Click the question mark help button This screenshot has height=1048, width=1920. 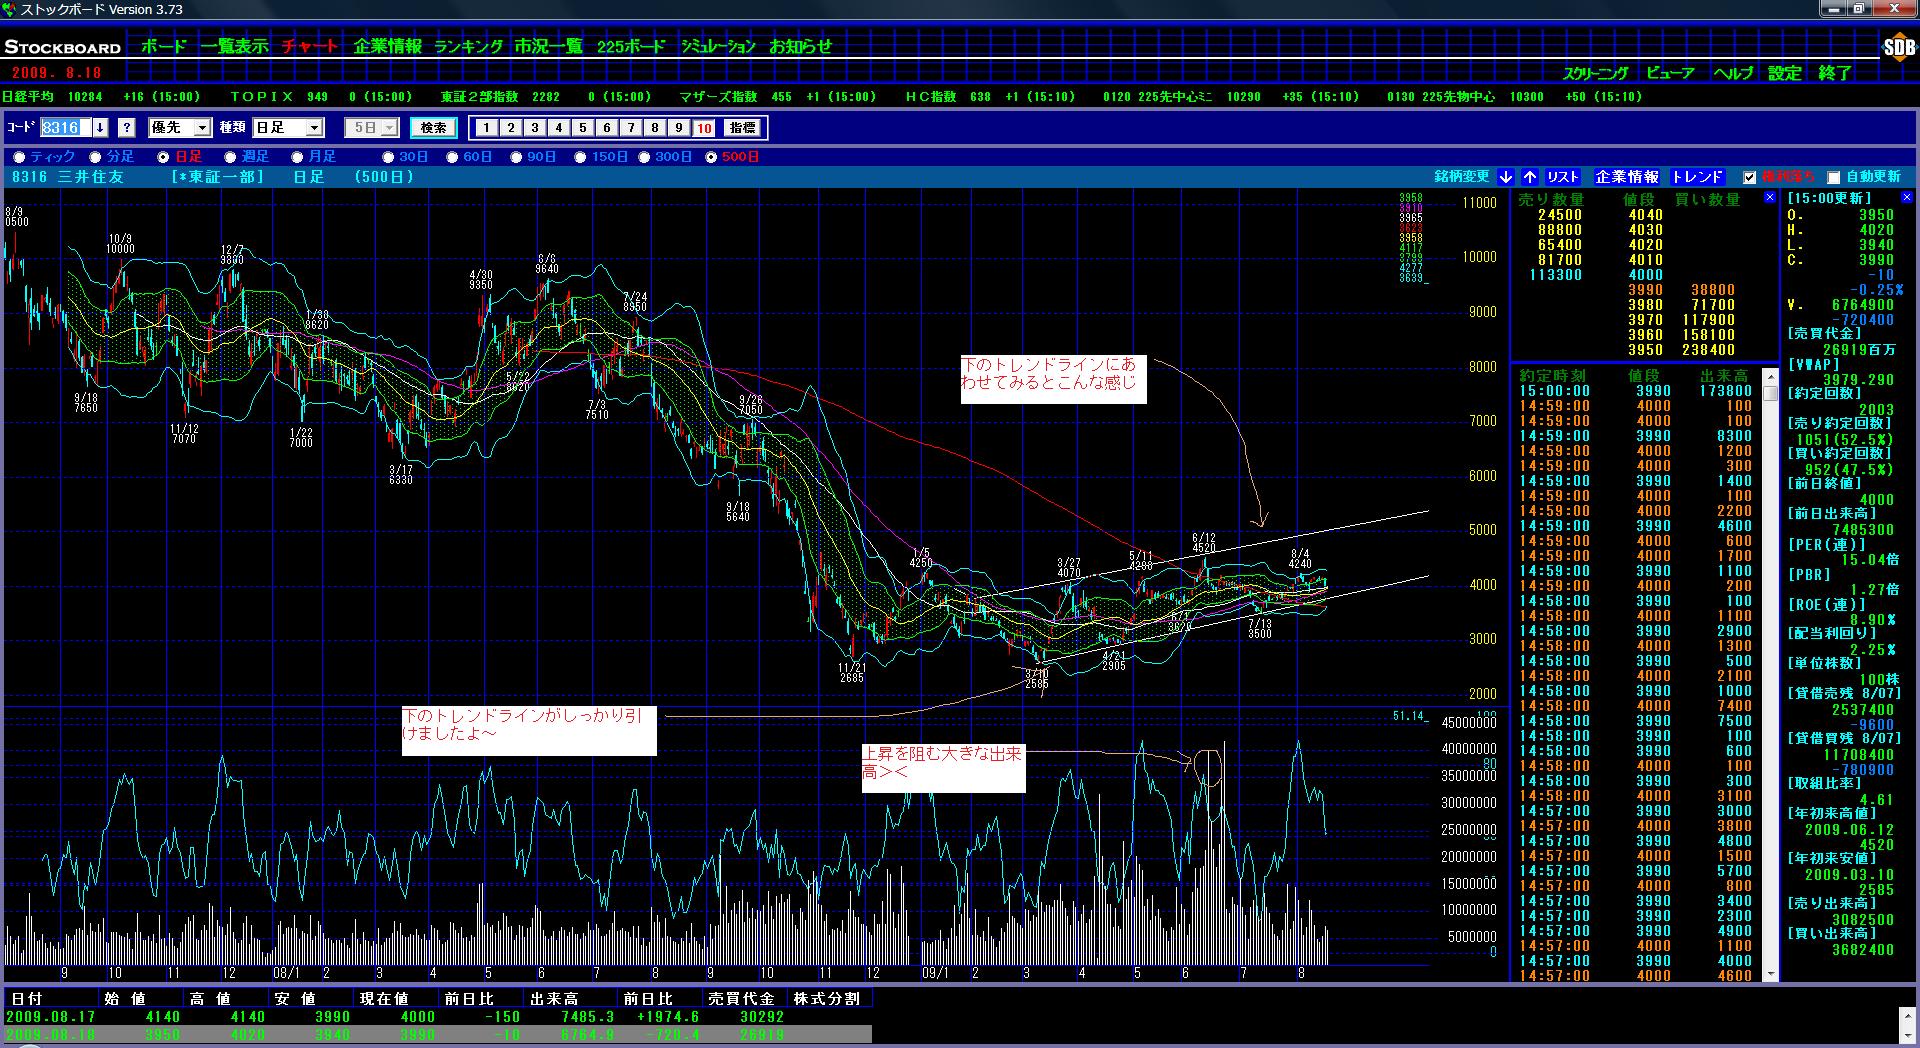[x=127, y=128]
